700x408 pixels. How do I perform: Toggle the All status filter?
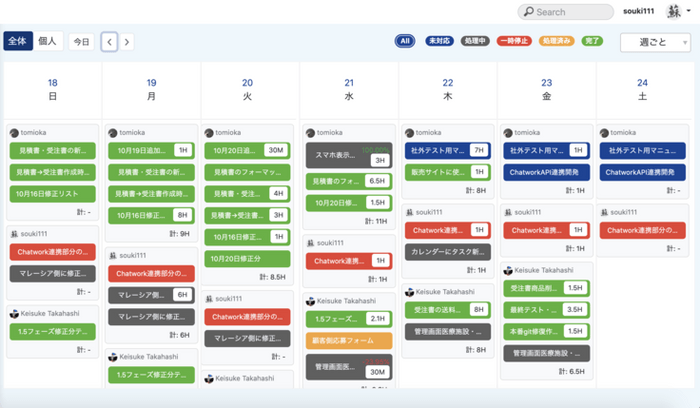click(x=404, y=41)
